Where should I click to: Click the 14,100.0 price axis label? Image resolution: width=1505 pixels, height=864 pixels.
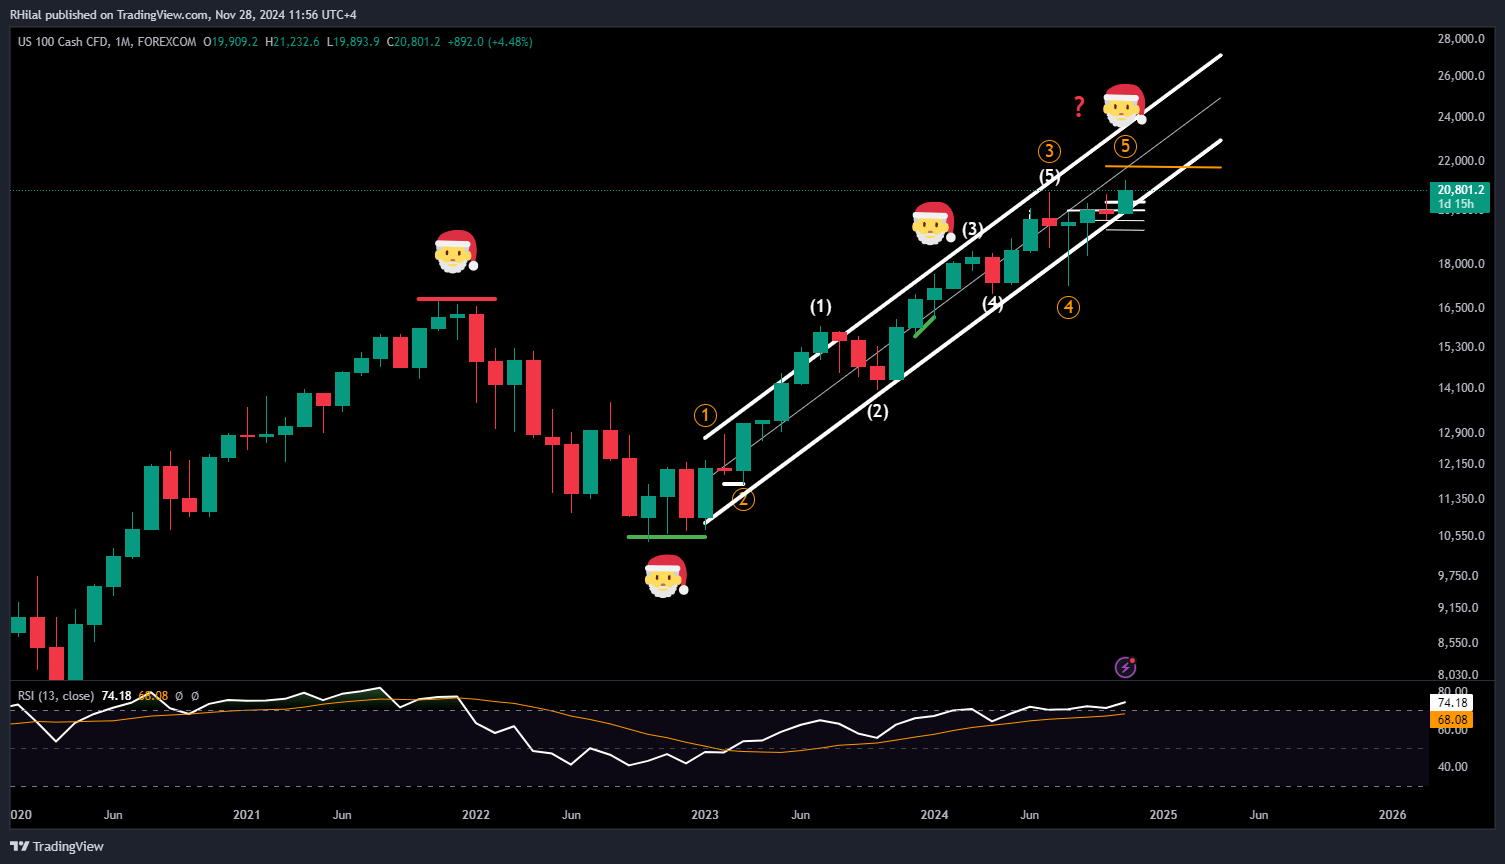pyautogui.click(x=1460, y=388)
